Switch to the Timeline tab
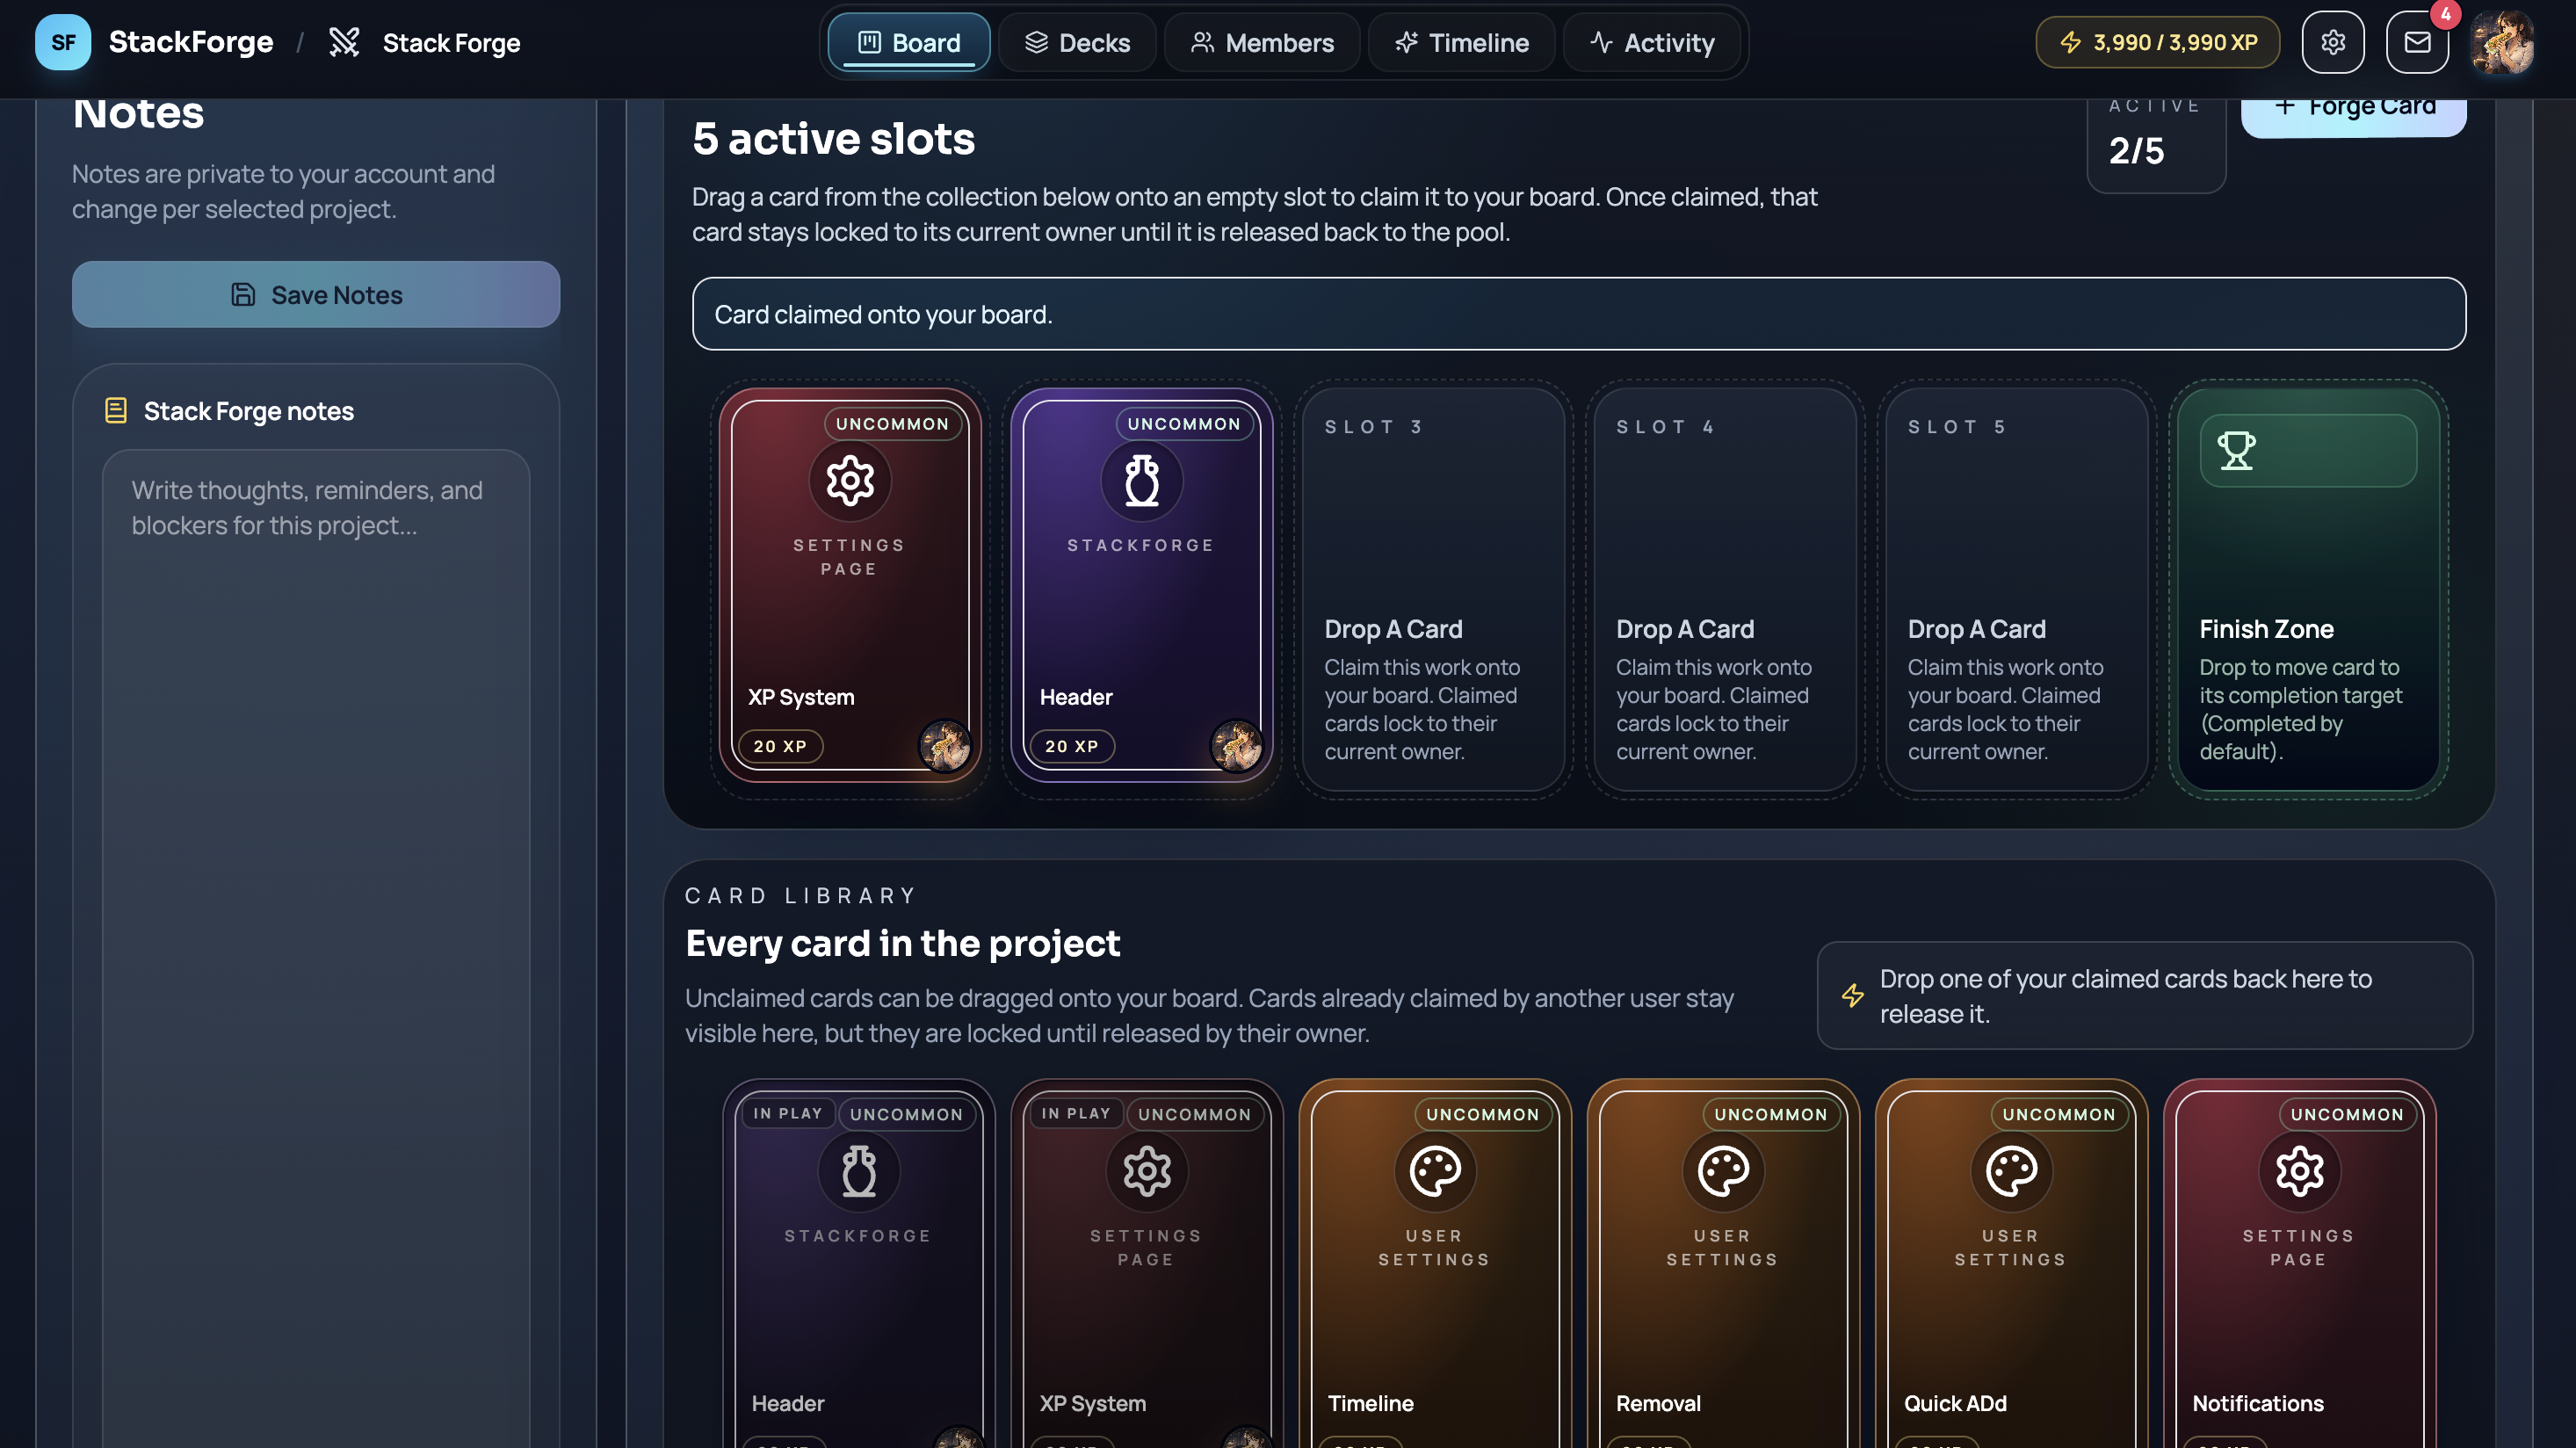The image size is (2576, 1448). [1461, 42]
